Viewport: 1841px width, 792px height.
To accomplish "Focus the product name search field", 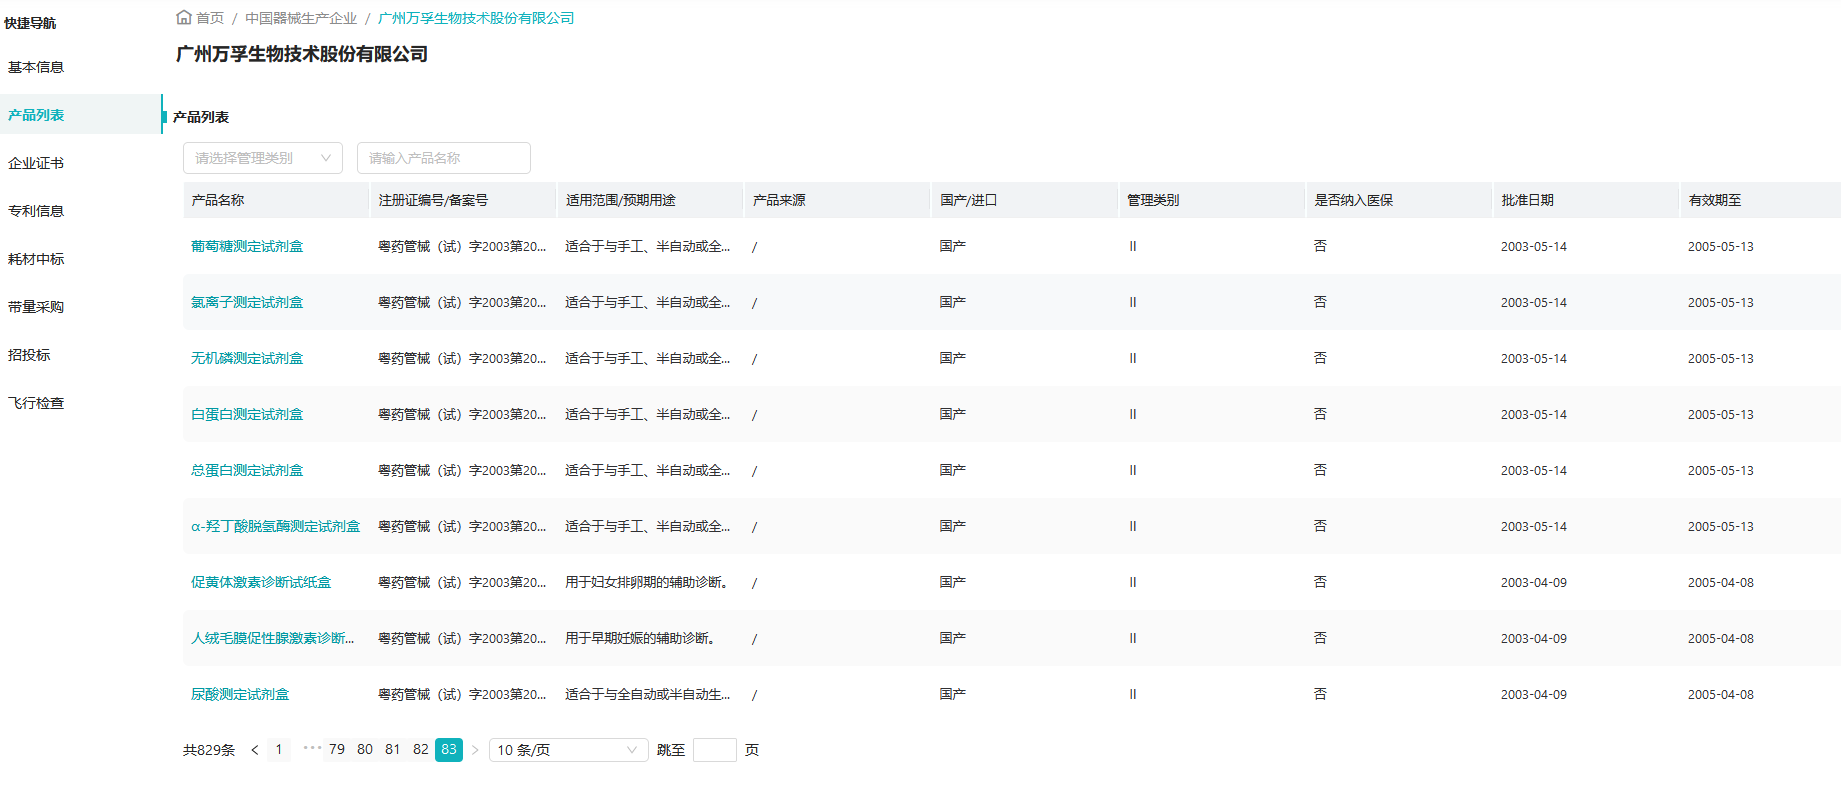I will (x=443, y=158).
